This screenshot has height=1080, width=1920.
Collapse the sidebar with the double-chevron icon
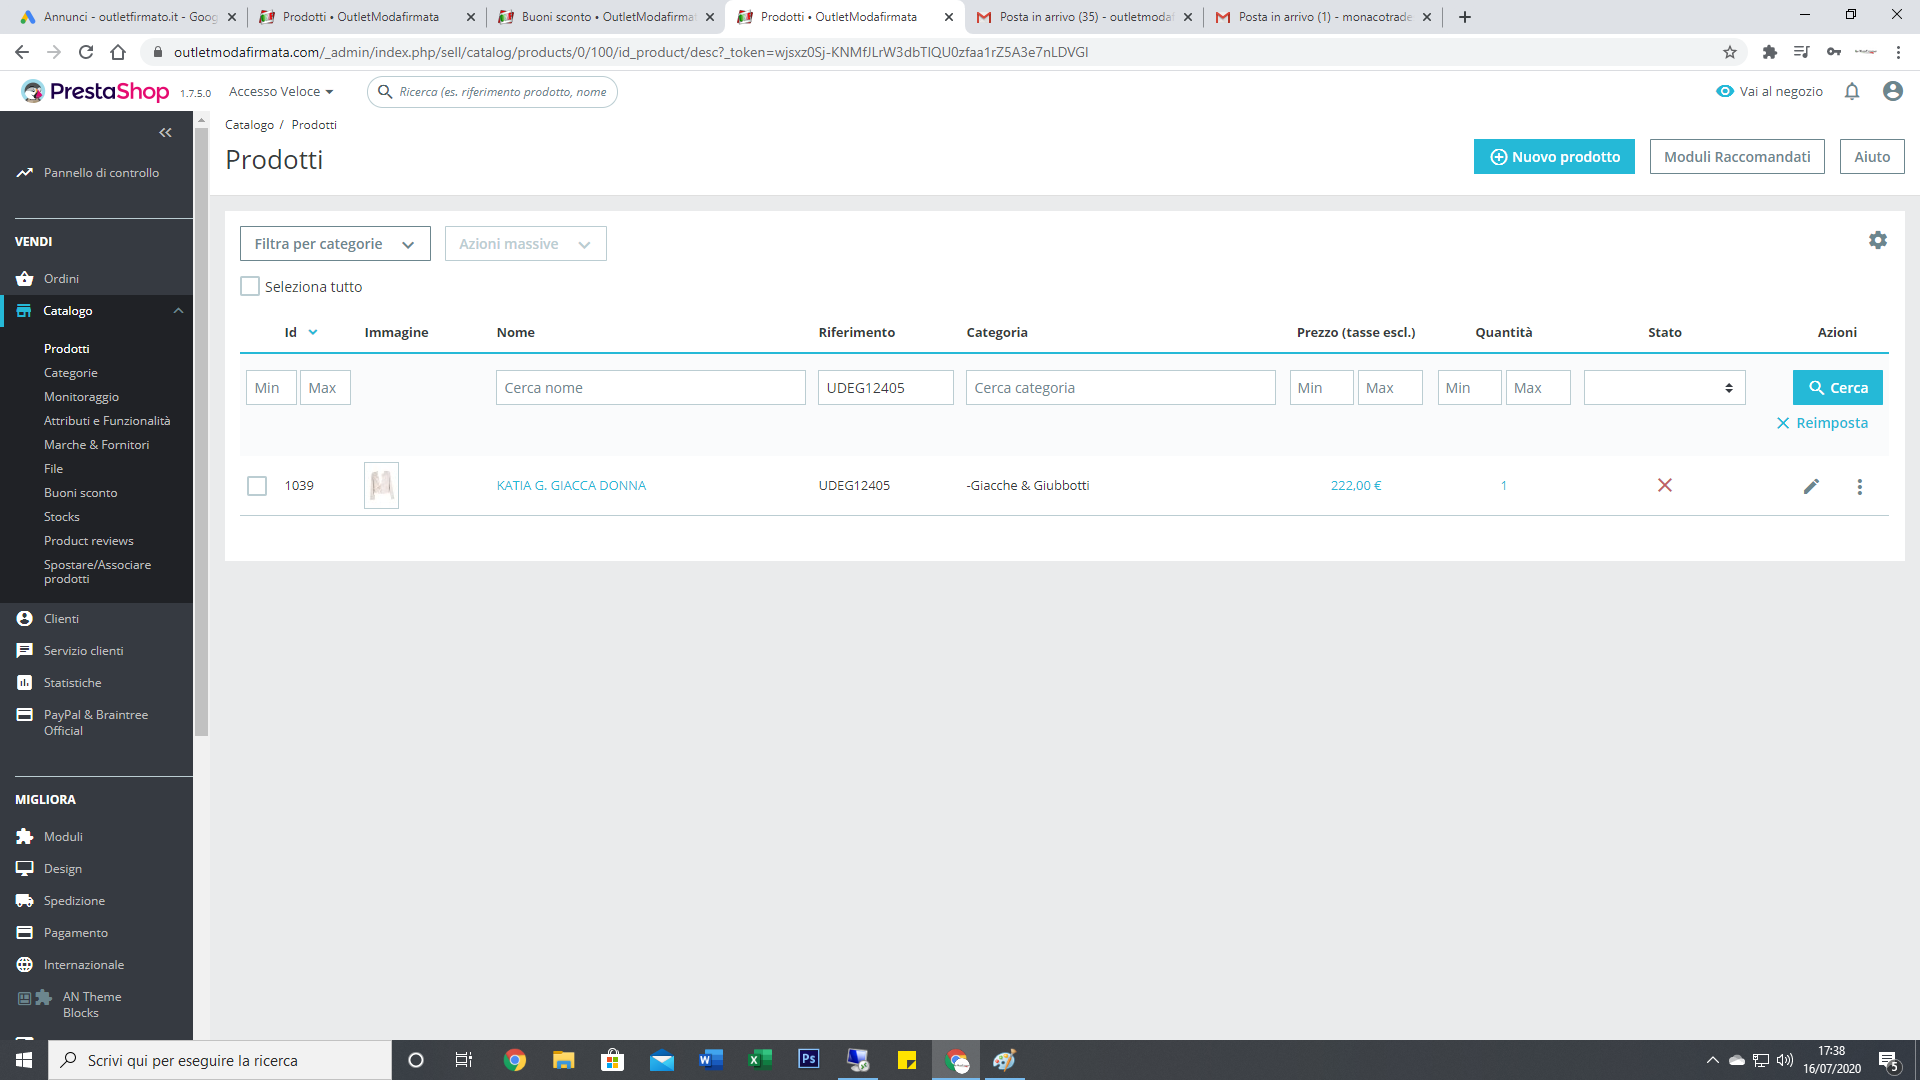coord(165,132)
